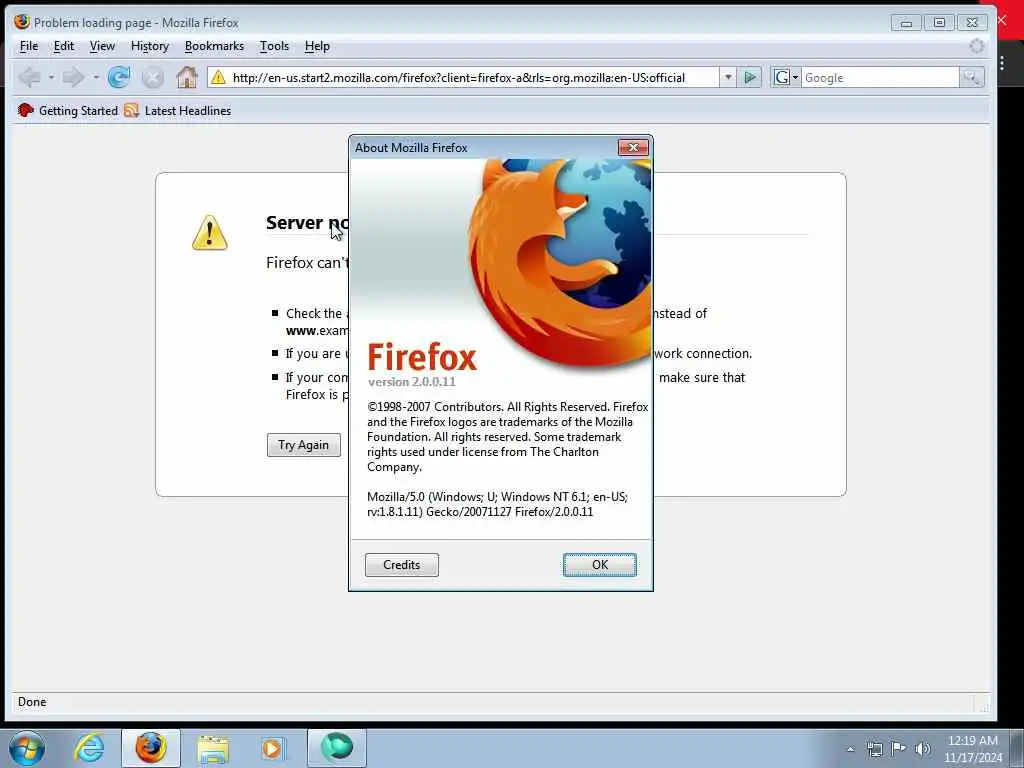Click the Getting Started bookmark icon
Screen dimensions: 1024x768
tap(25, 110)
